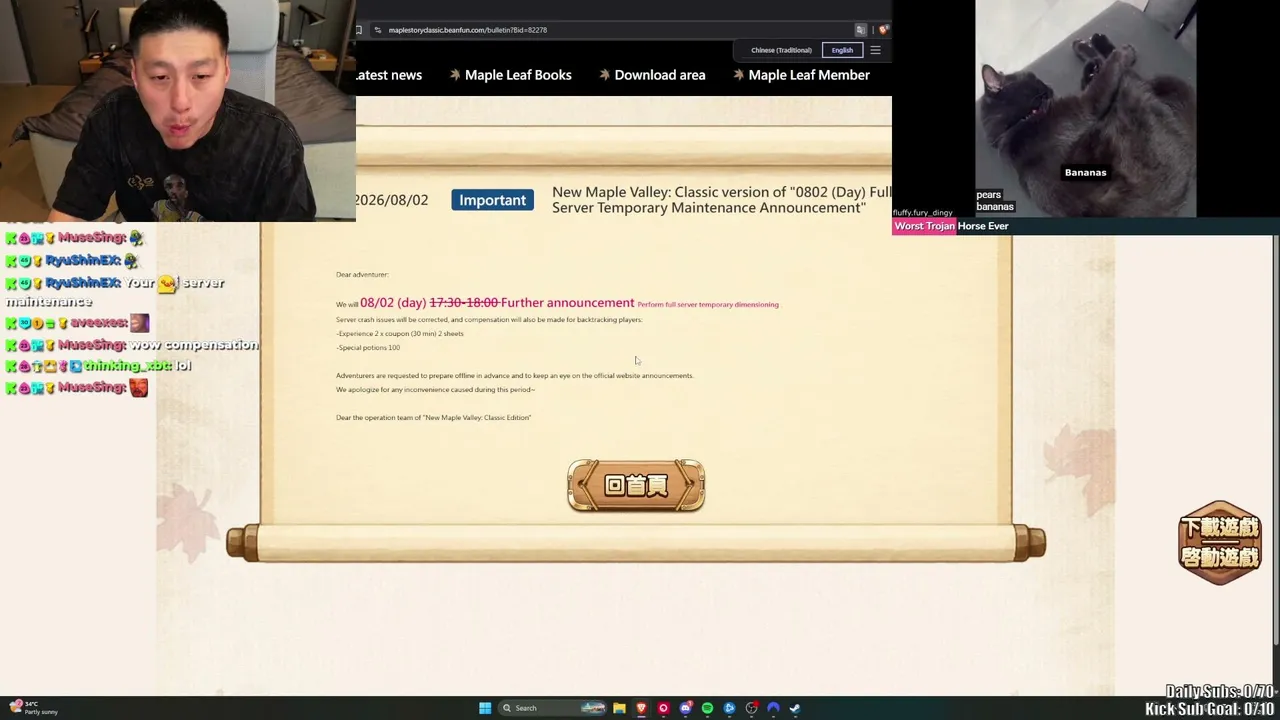Select English translation language
The image size is (1280, 720).
click(x=842, y=50)
